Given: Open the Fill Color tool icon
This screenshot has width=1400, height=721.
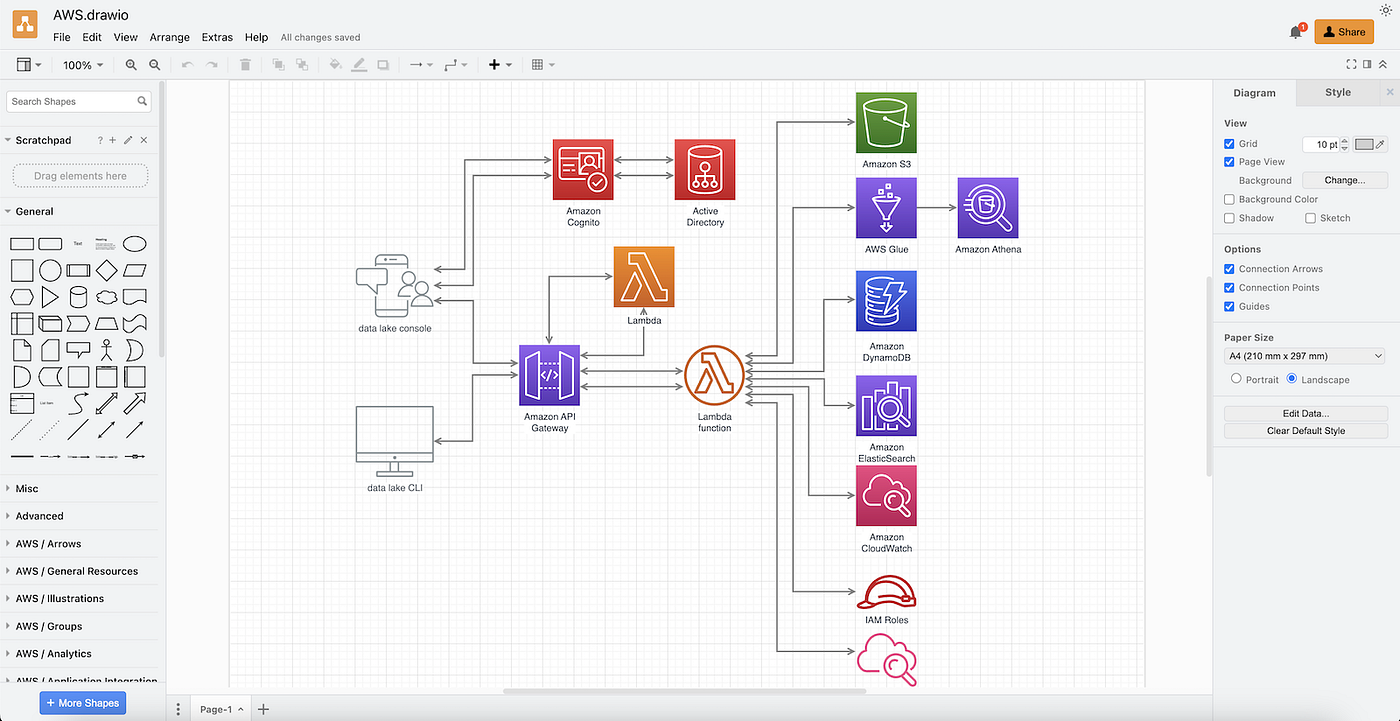Looking at the screenshot, I should click(335, 64).
